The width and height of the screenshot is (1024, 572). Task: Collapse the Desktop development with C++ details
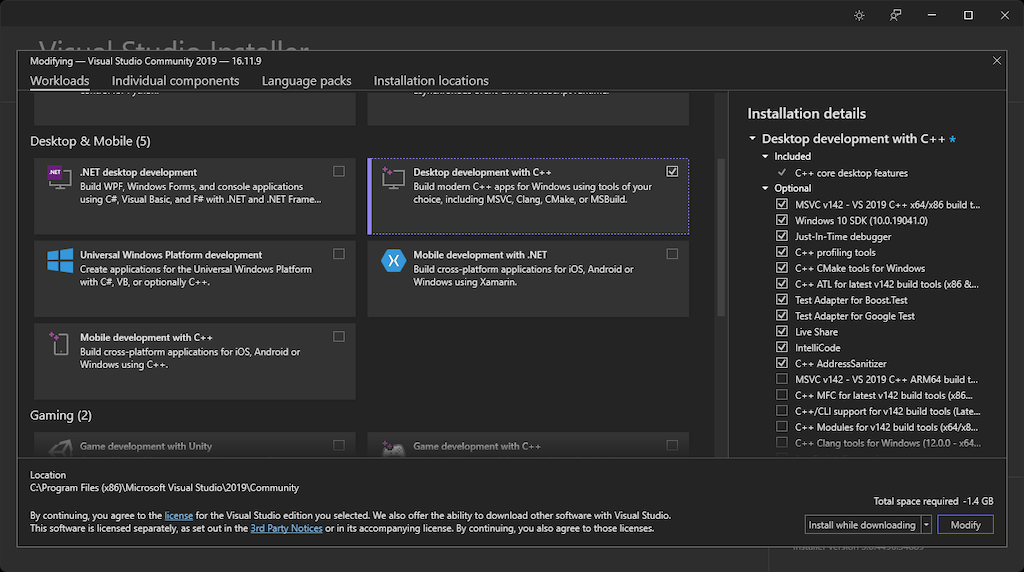point(752,139)
